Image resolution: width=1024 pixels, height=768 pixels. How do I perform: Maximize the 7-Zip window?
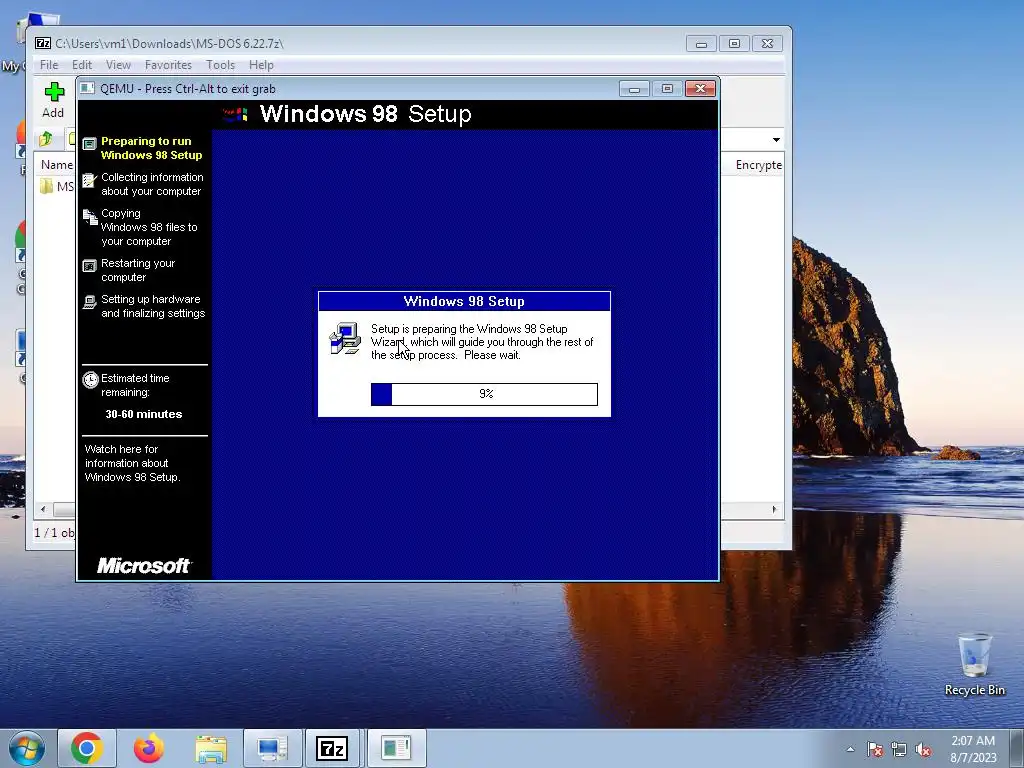coord(734,44)
